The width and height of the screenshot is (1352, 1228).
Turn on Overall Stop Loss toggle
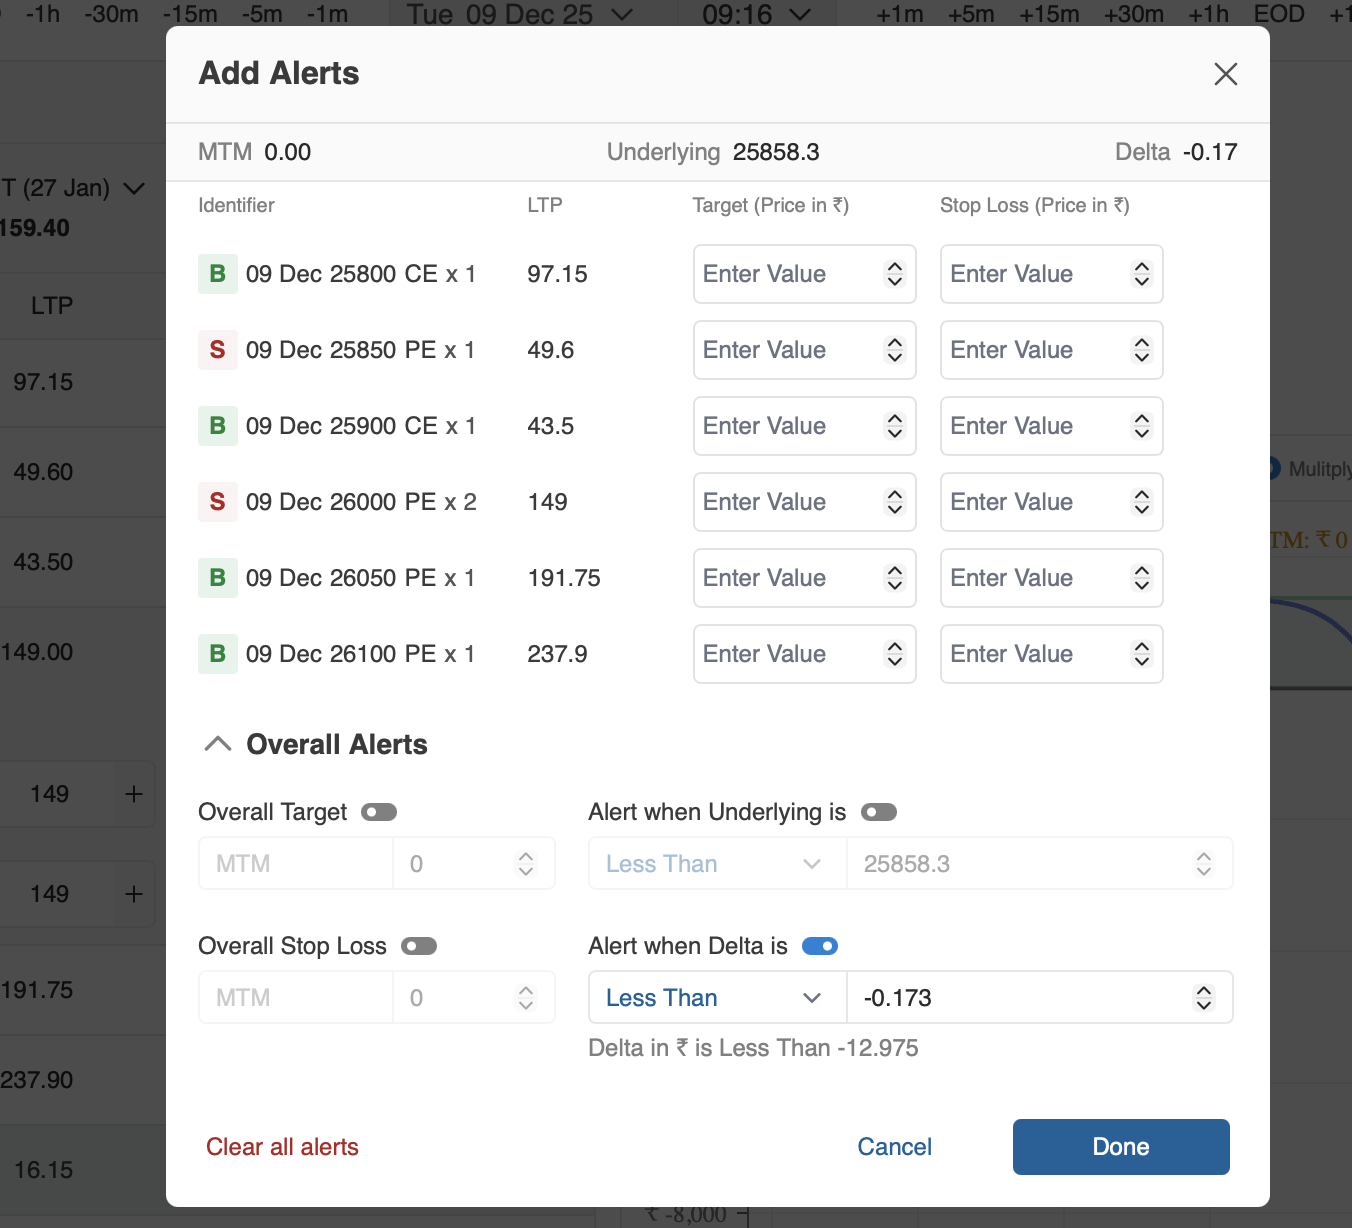point(419,946)
